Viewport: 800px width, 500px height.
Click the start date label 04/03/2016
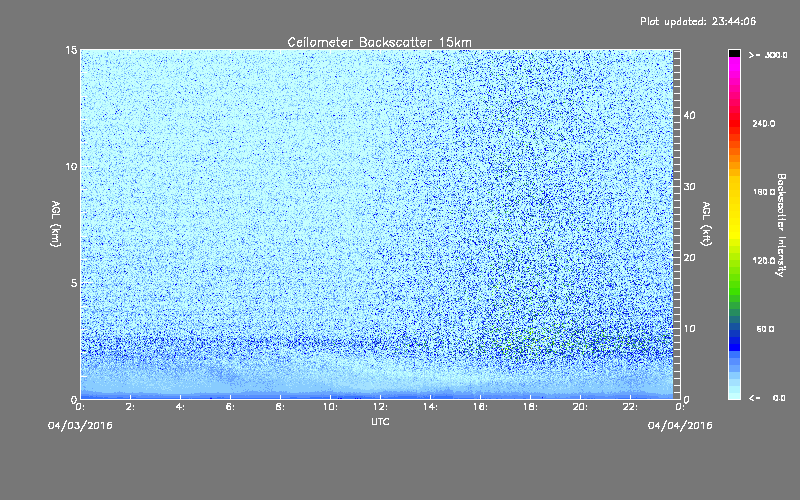[80, 426]
